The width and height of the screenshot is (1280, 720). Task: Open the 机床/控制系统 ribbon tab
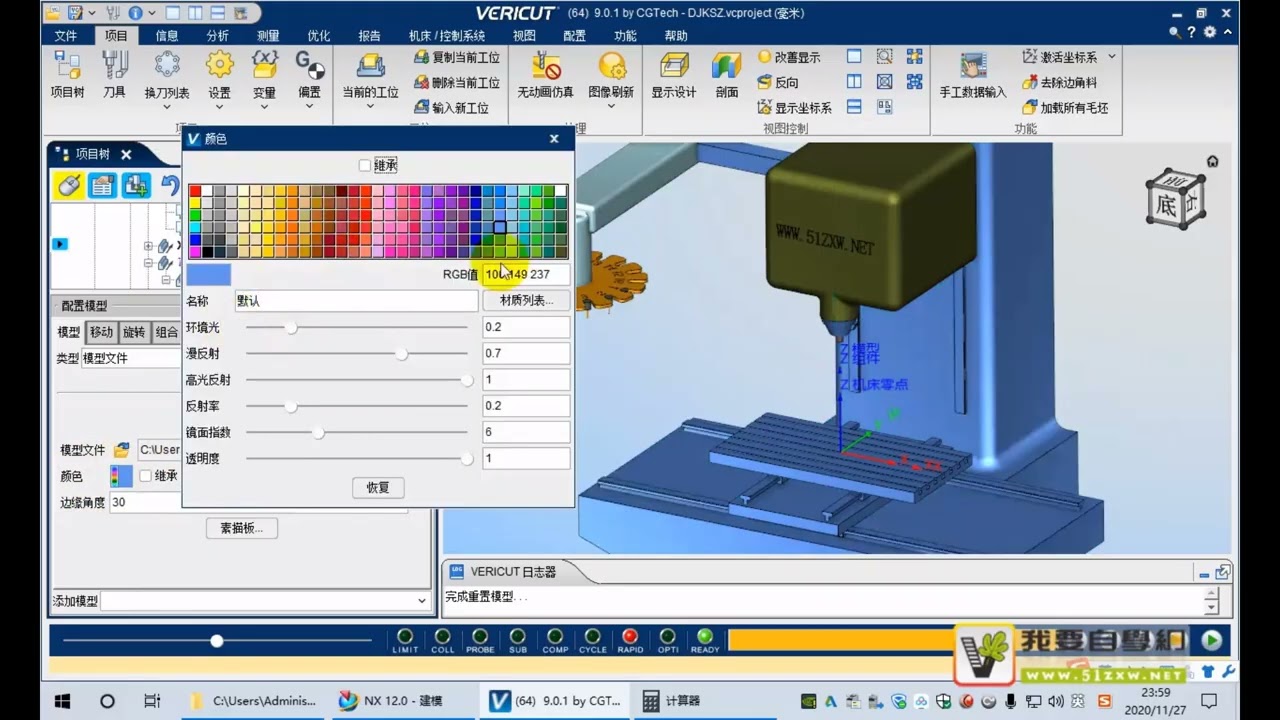coord(447,35)
